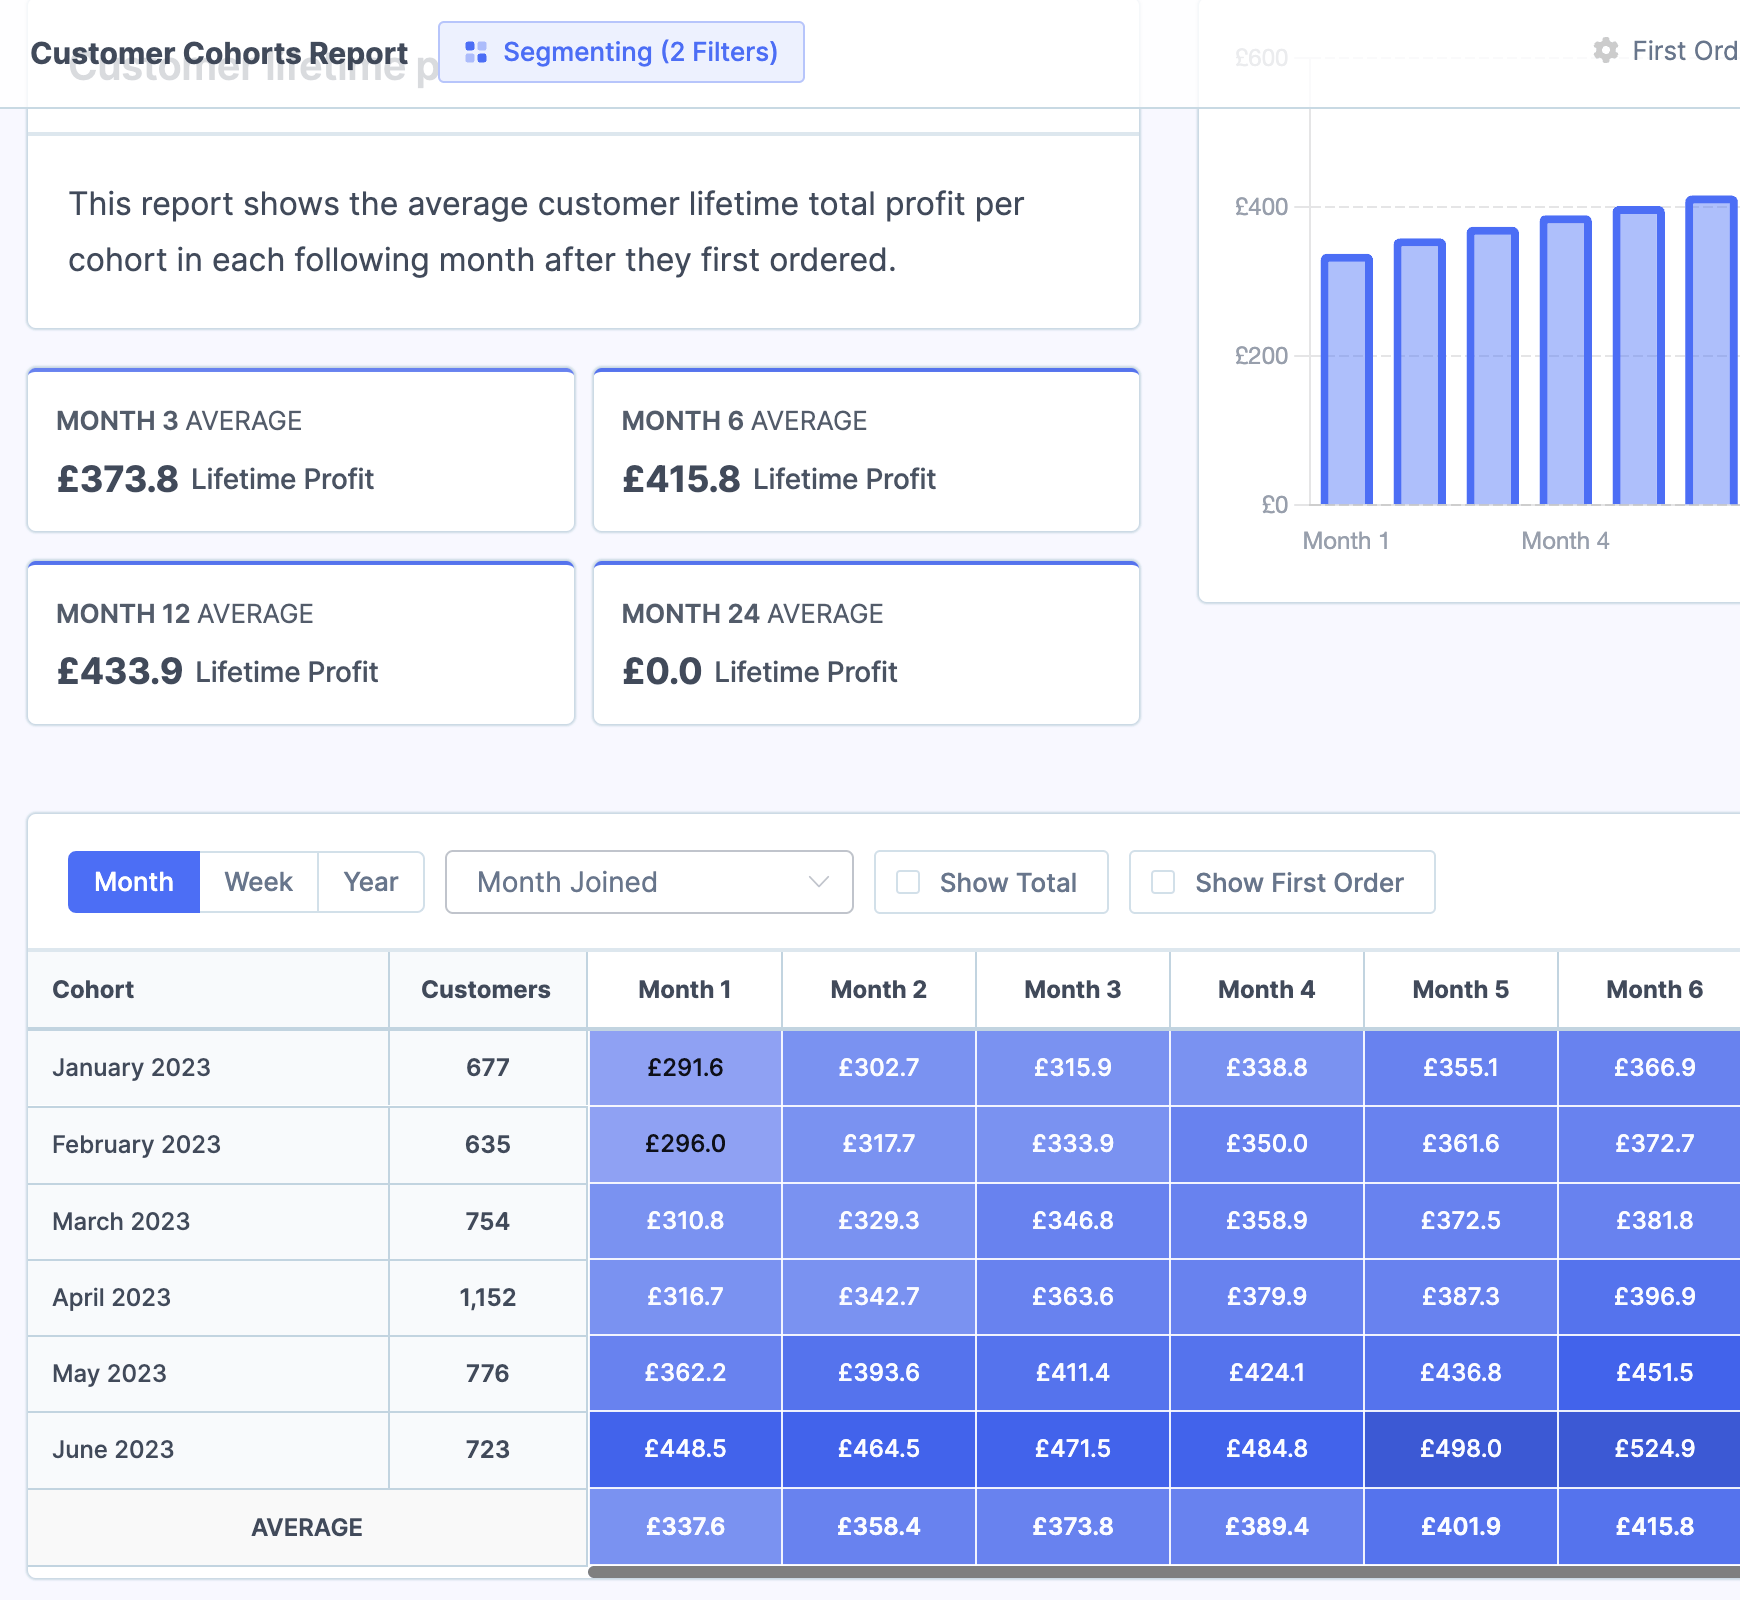
Task: Switch to the Week view tab
Action: coord(258,882)
